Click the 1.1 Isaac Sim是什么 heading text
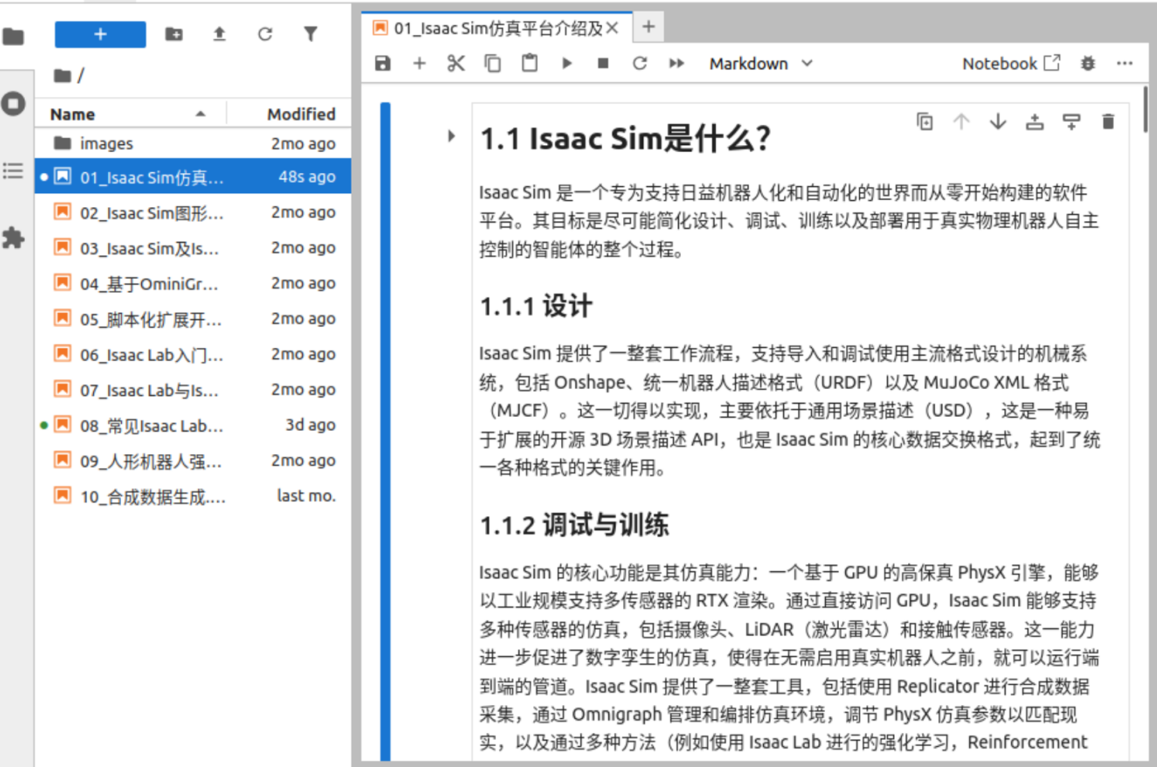 point(625,139)
